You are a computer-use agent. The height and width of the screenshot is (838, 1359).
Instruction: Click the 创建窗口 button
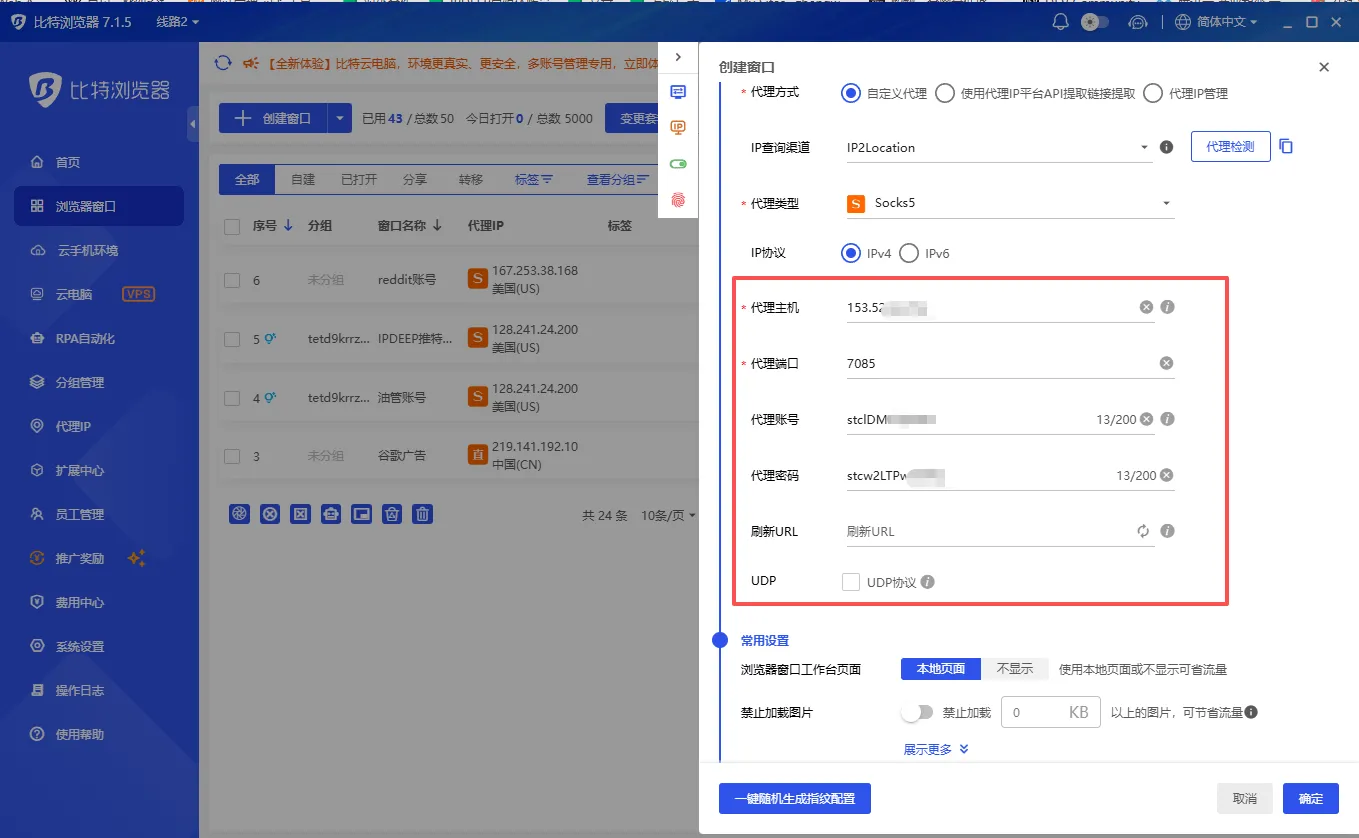click(x=273, y=118)
